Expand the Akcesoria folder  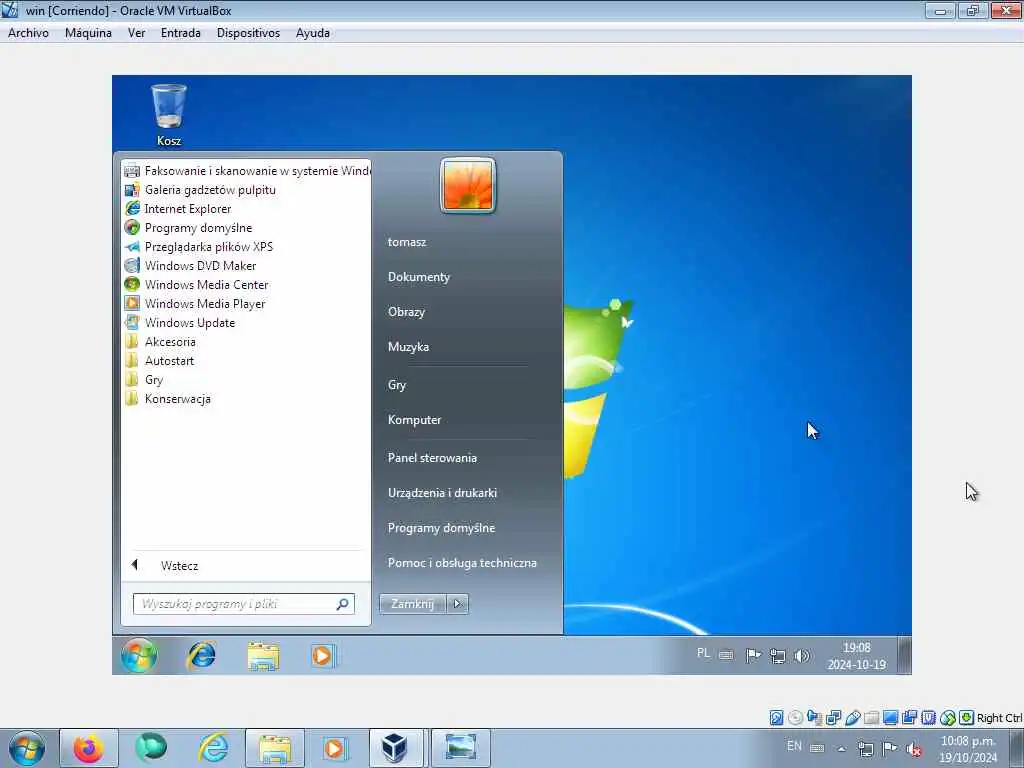click(160, 342)
